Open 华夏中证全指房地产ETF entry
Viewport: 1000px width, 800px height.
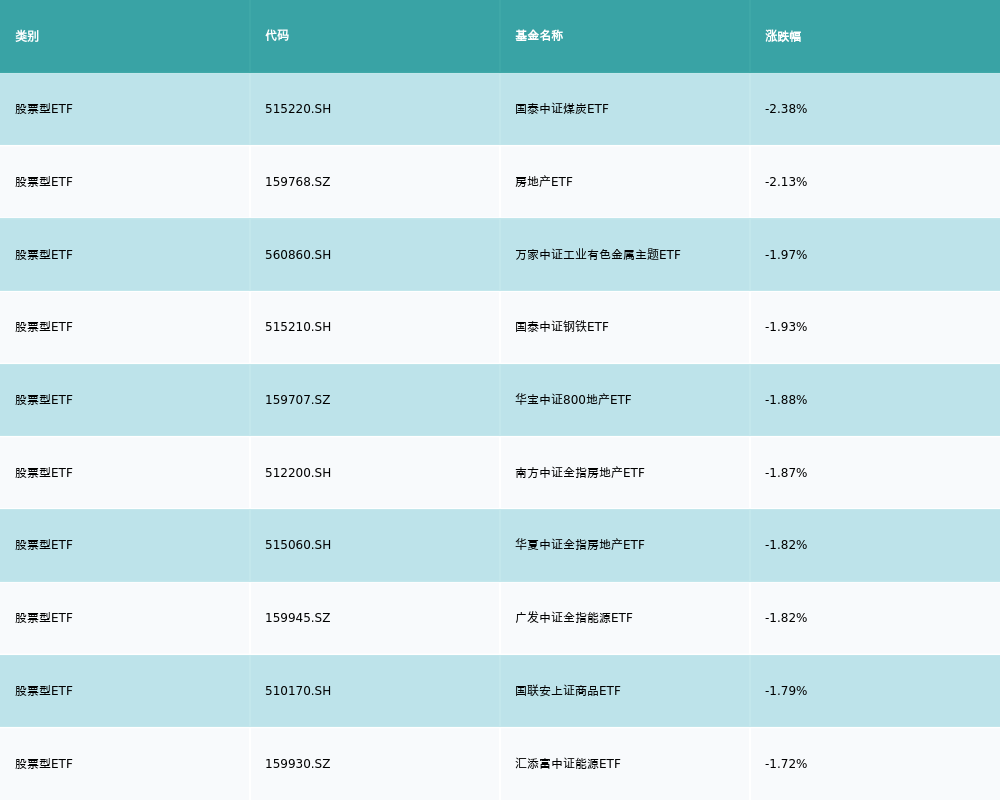click(580, 545)
